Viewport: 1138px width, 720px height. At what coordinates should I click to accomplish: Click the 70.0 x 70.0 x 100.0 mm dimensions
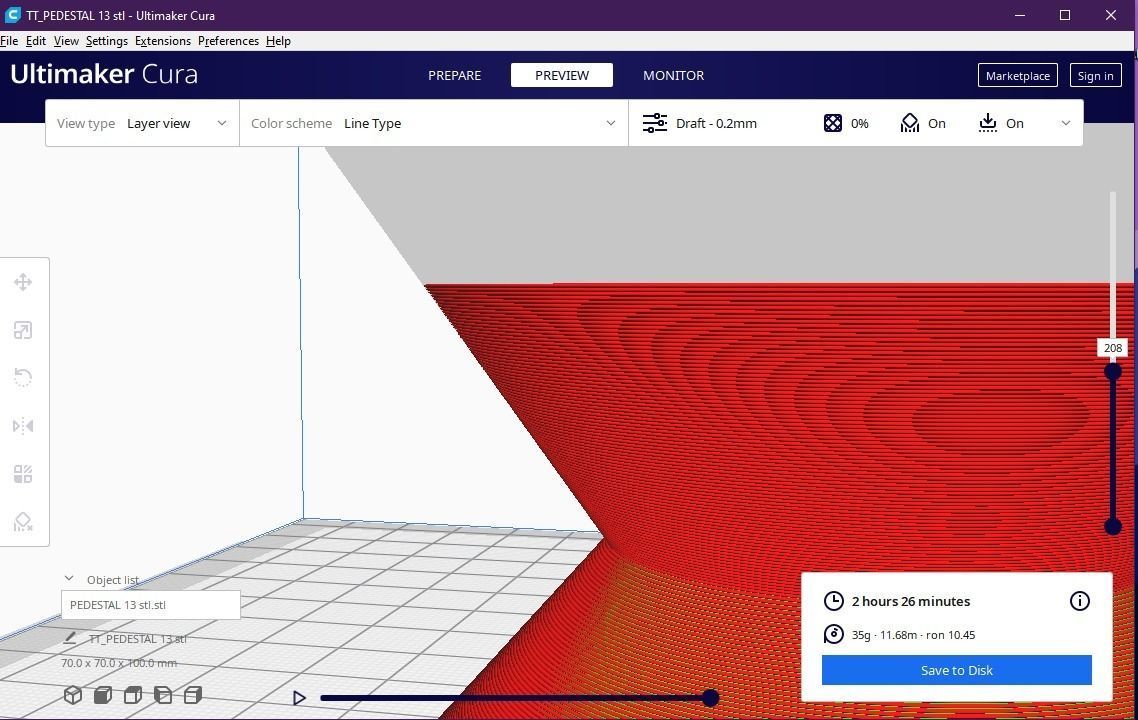click(x=119, y=663)
